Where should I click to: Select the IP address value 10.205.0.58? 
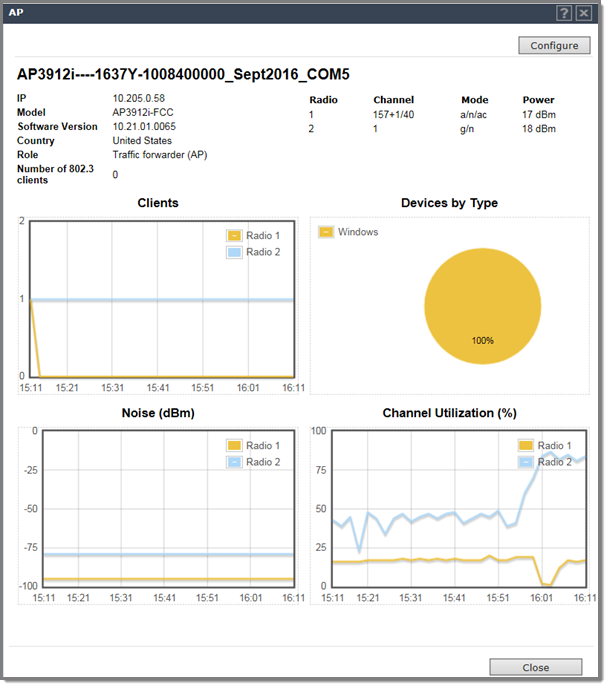pos(139,99)
